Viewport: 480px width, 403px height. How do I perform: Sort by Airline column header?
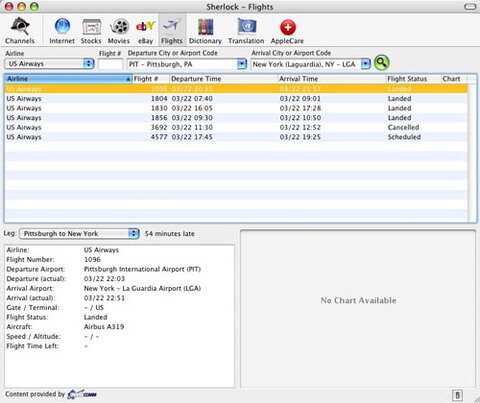coord(68,79)
